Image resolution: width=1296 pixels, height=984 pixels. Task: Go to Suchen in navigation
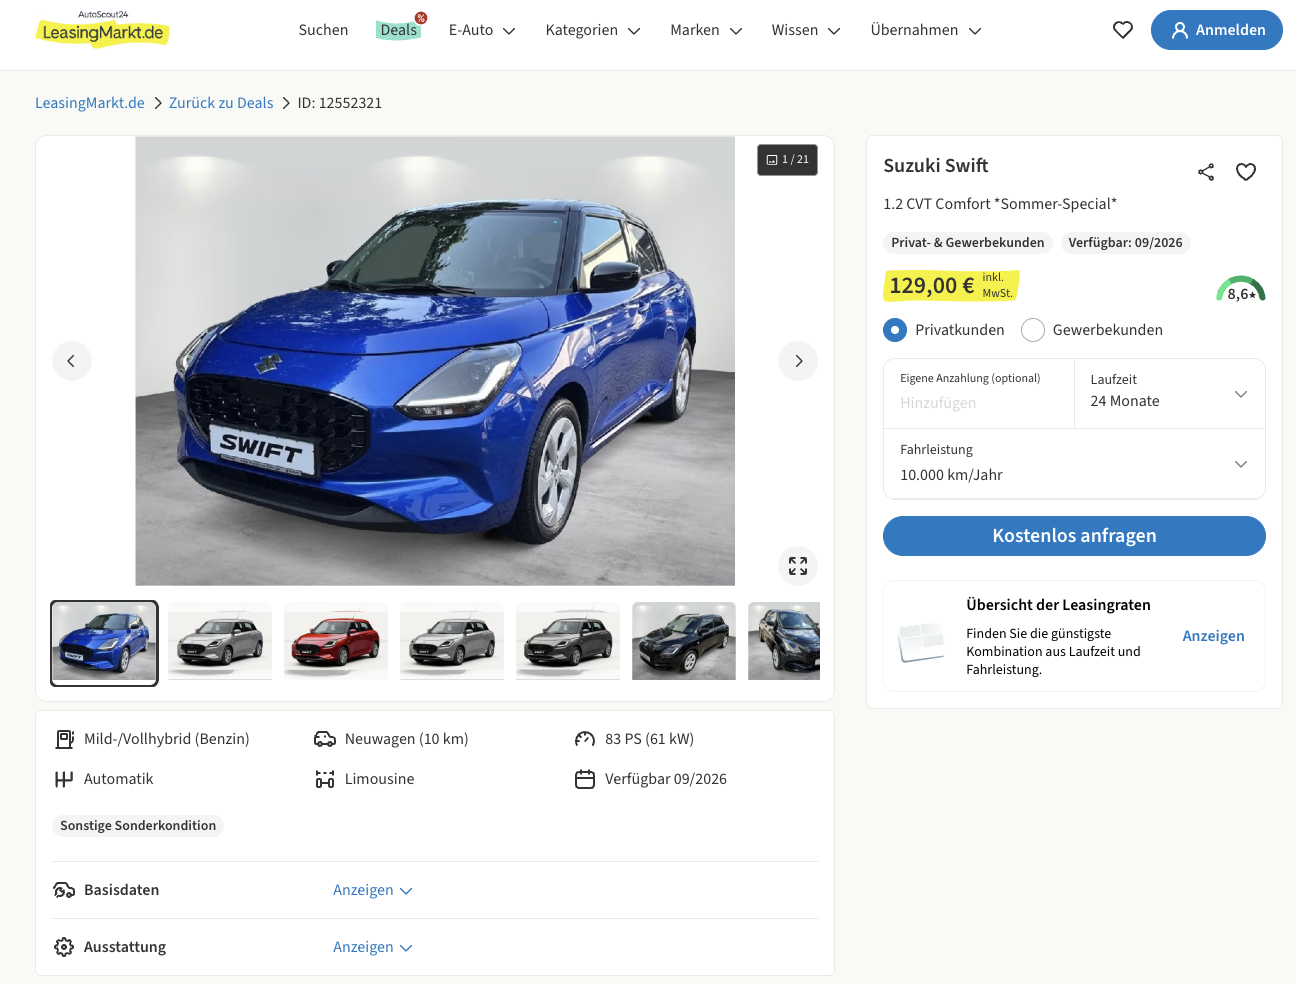(x=323, y=30)
